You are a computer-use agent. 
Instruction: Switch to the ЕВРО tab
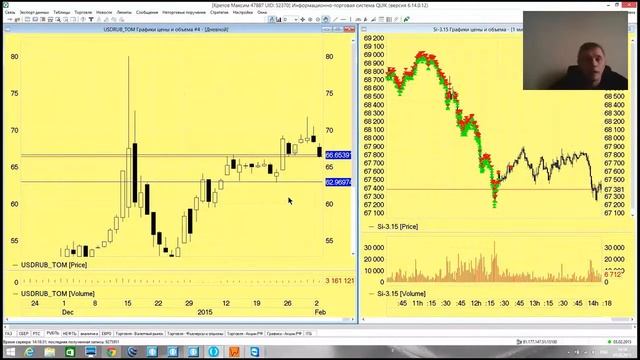click(107, 333)
